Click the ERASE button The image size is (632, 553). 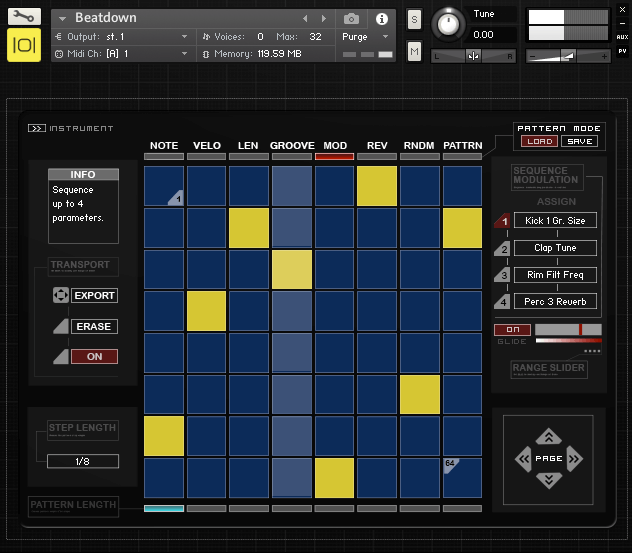pos(94,327)
